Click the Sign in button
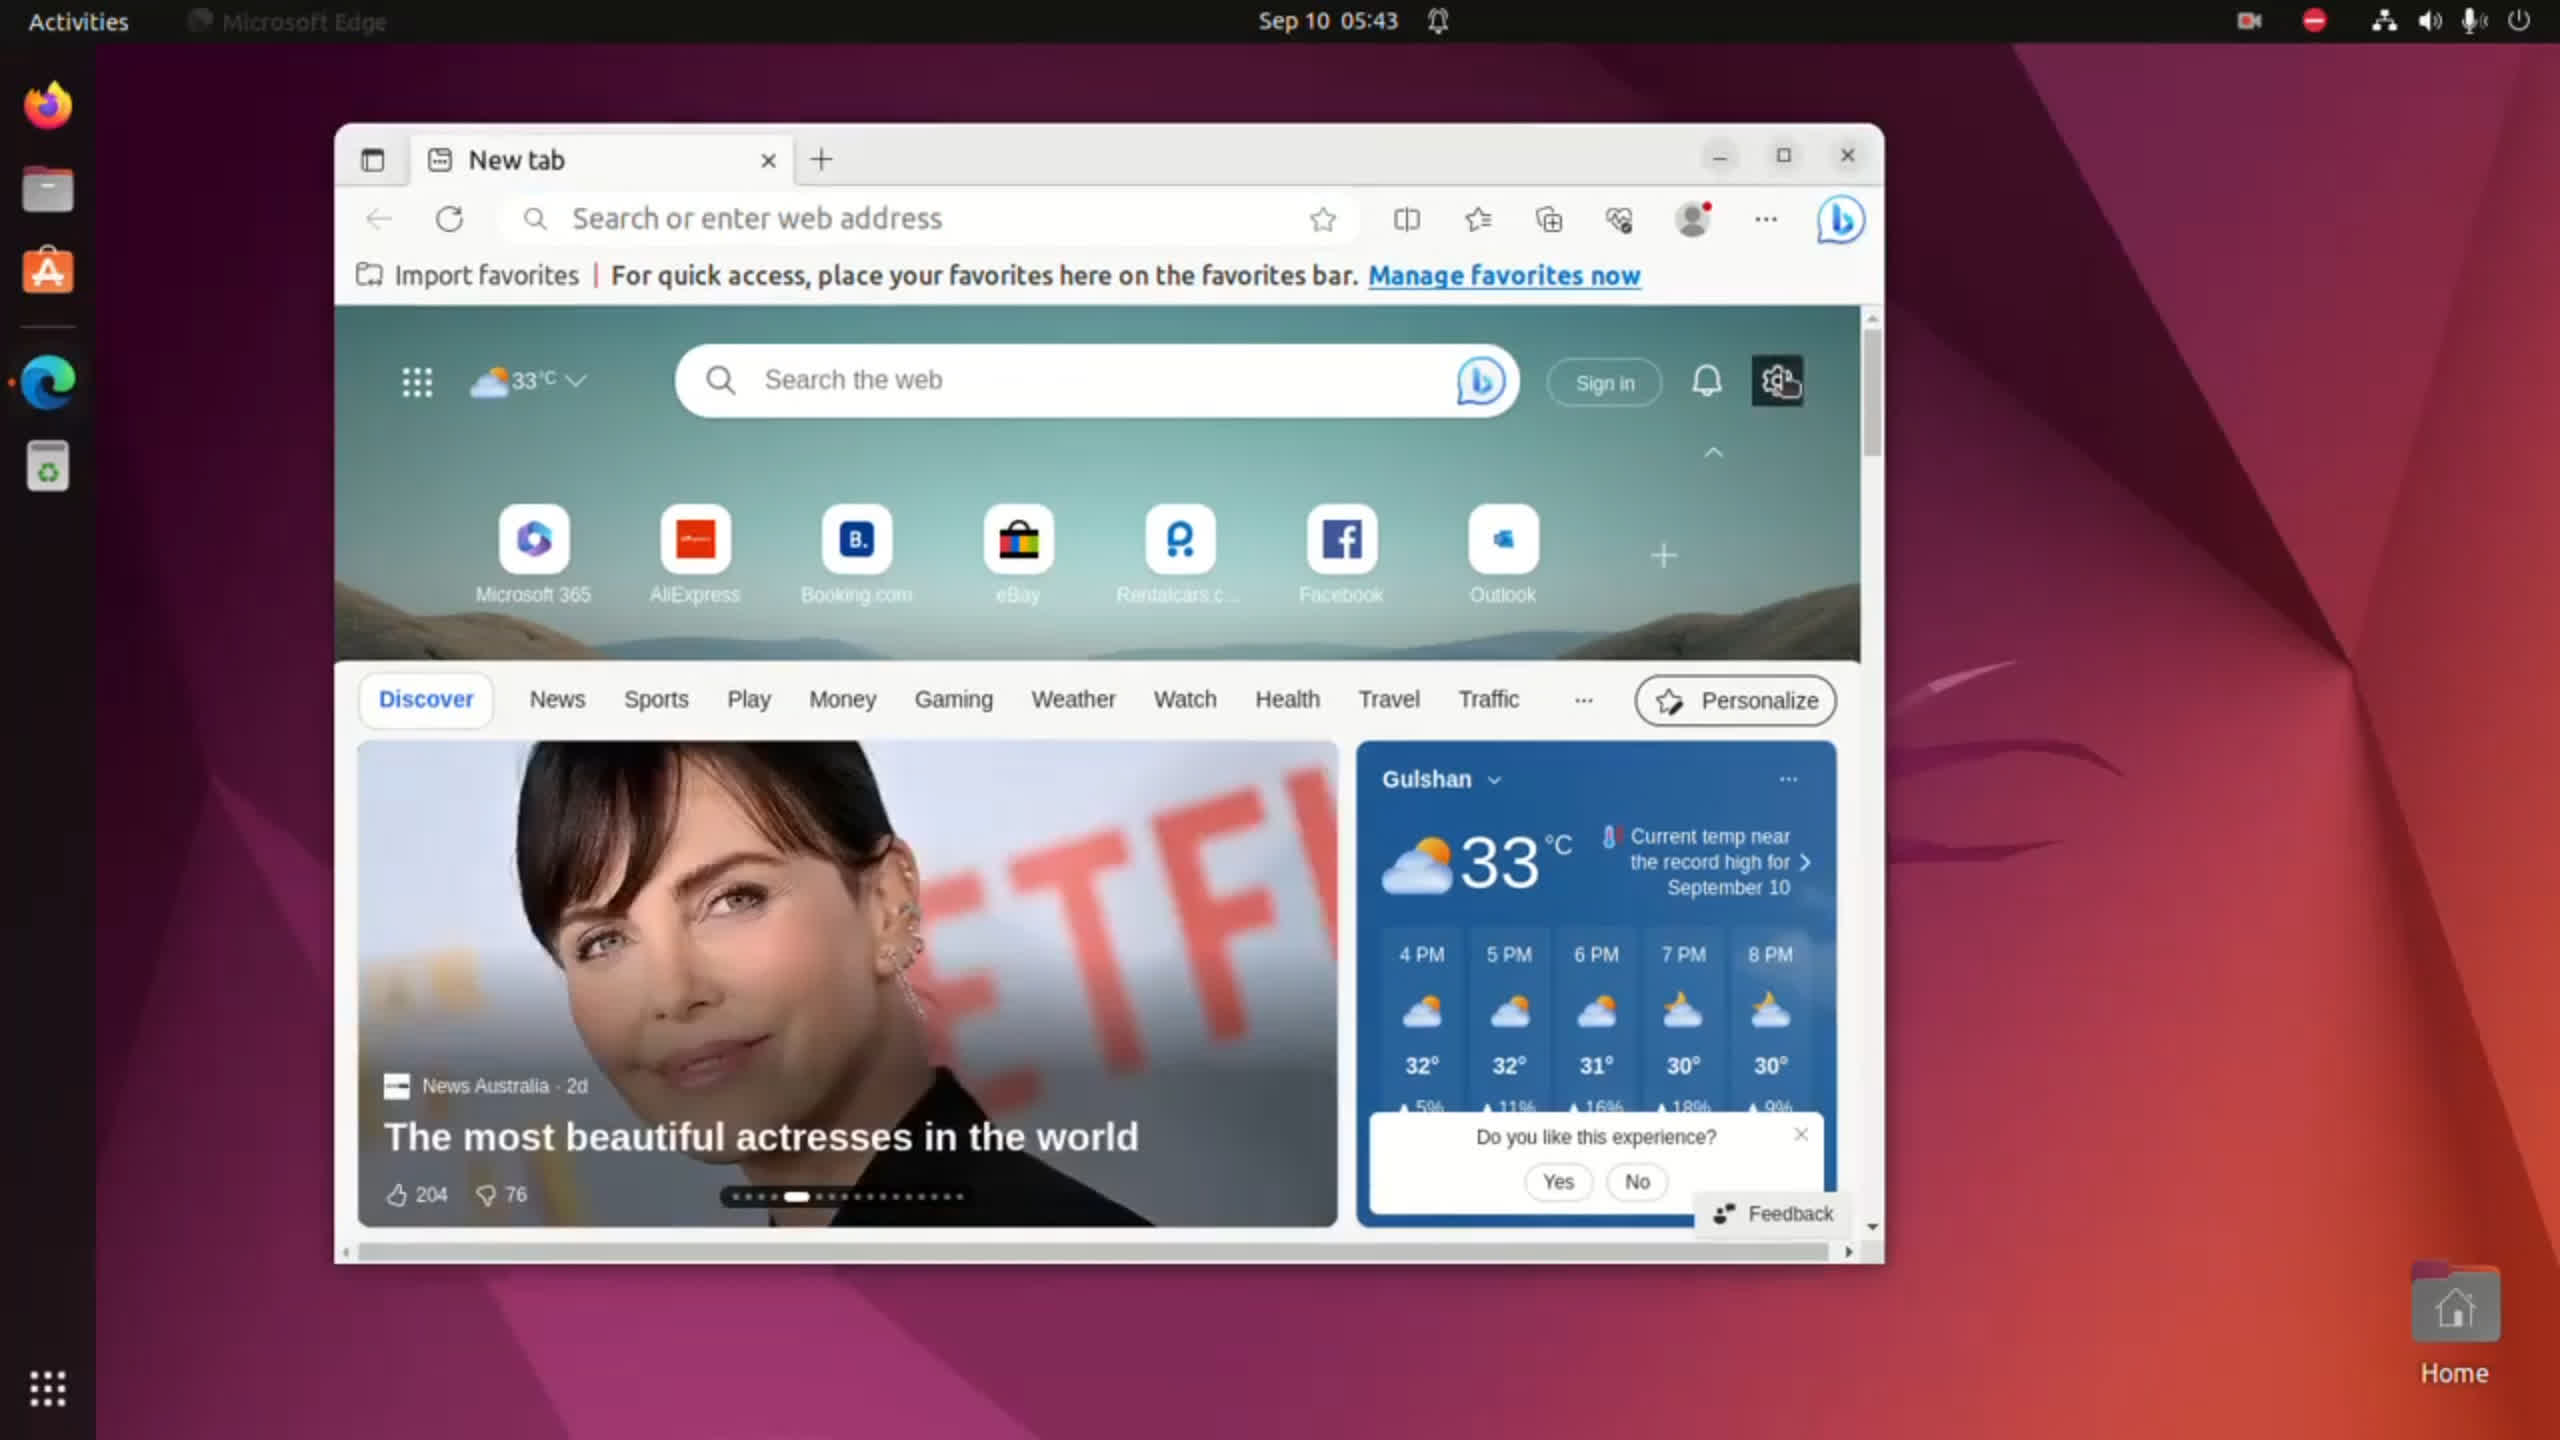Viewport: 2560px width, 1440px height. tap(1604, 383)
